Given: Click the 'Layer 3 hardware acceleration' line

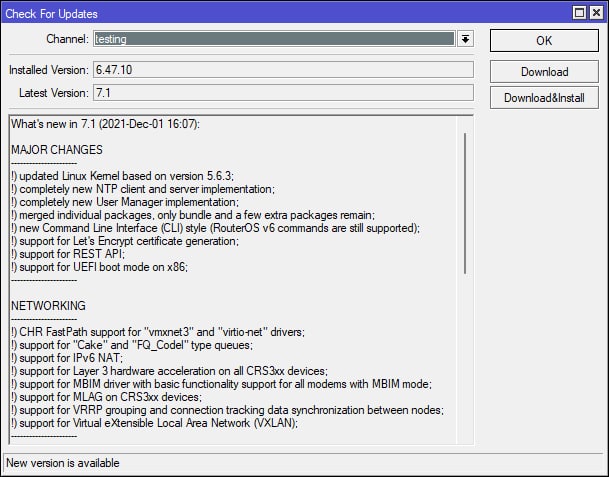Looking at the screenshot, I should [x=169, y=371].
